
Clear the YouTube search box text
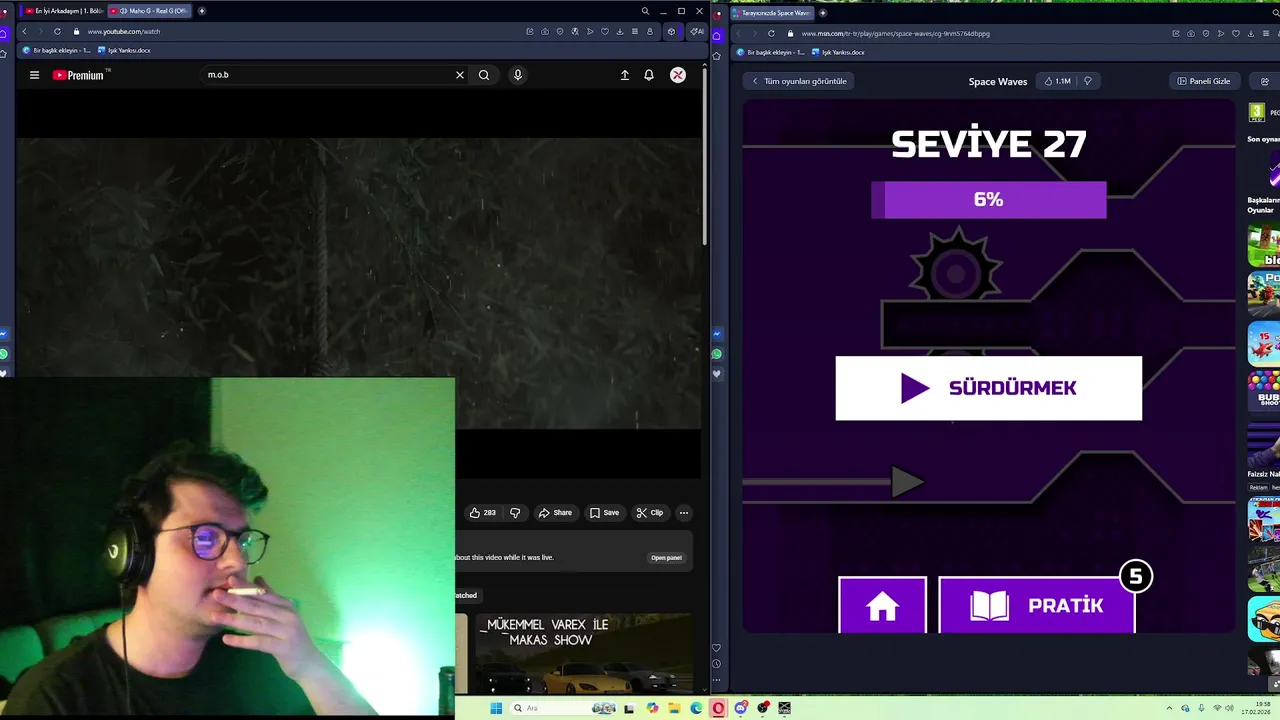(460, 75)
